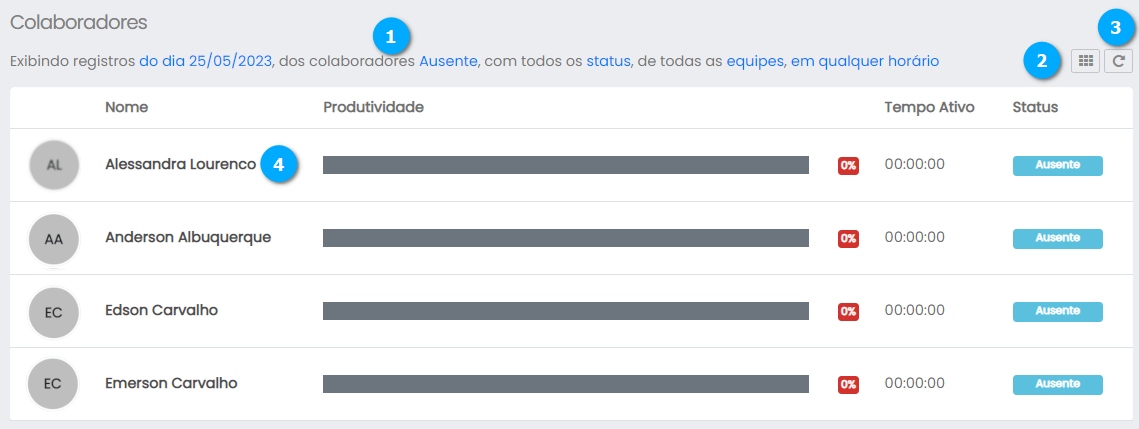Open Edson Carvalho's collaborator name
The width and height of the screenshot is (1139, 429).
[161, 311]
